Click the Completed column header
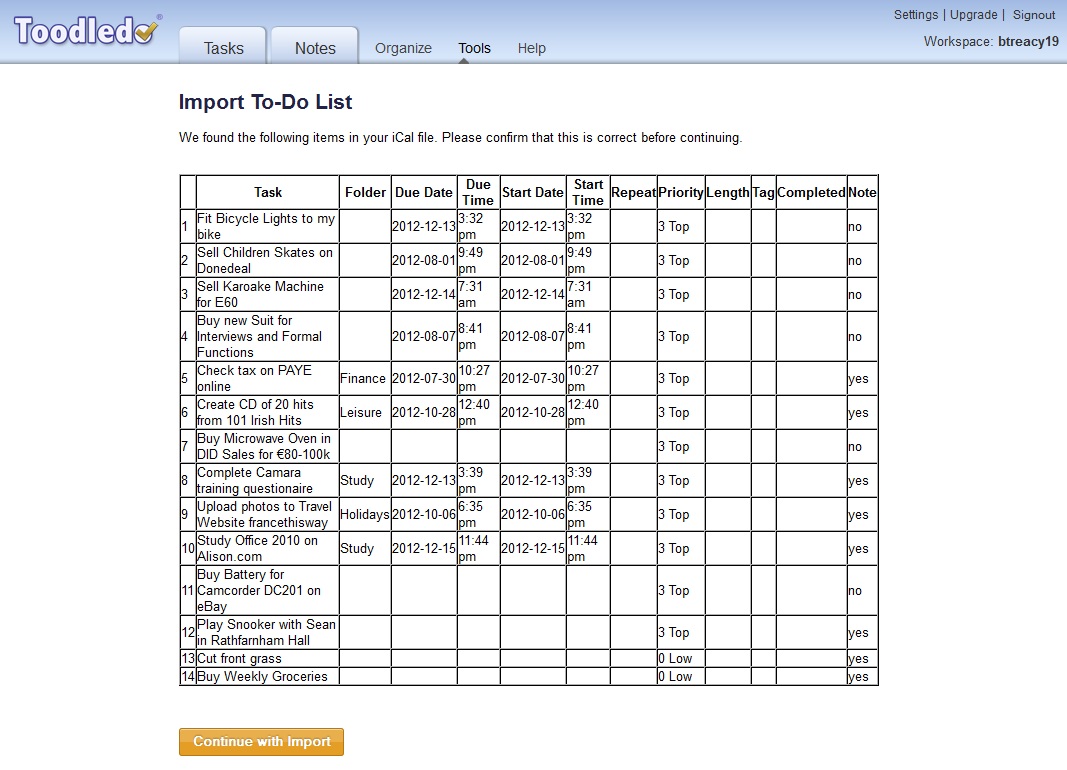 [811, 192]
